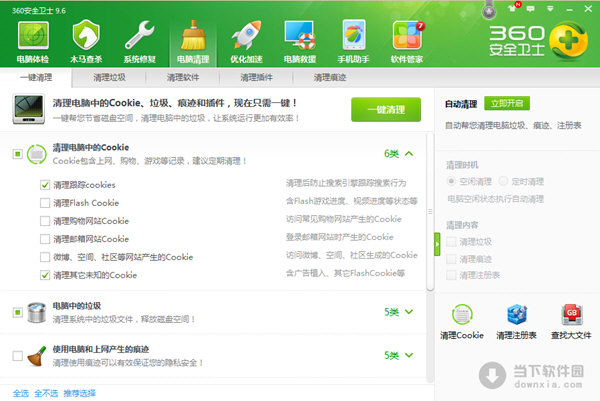The image size is (600, 401).
Task: Uncheck 清理跟踪cookies
Action: [x=45, y=185]
